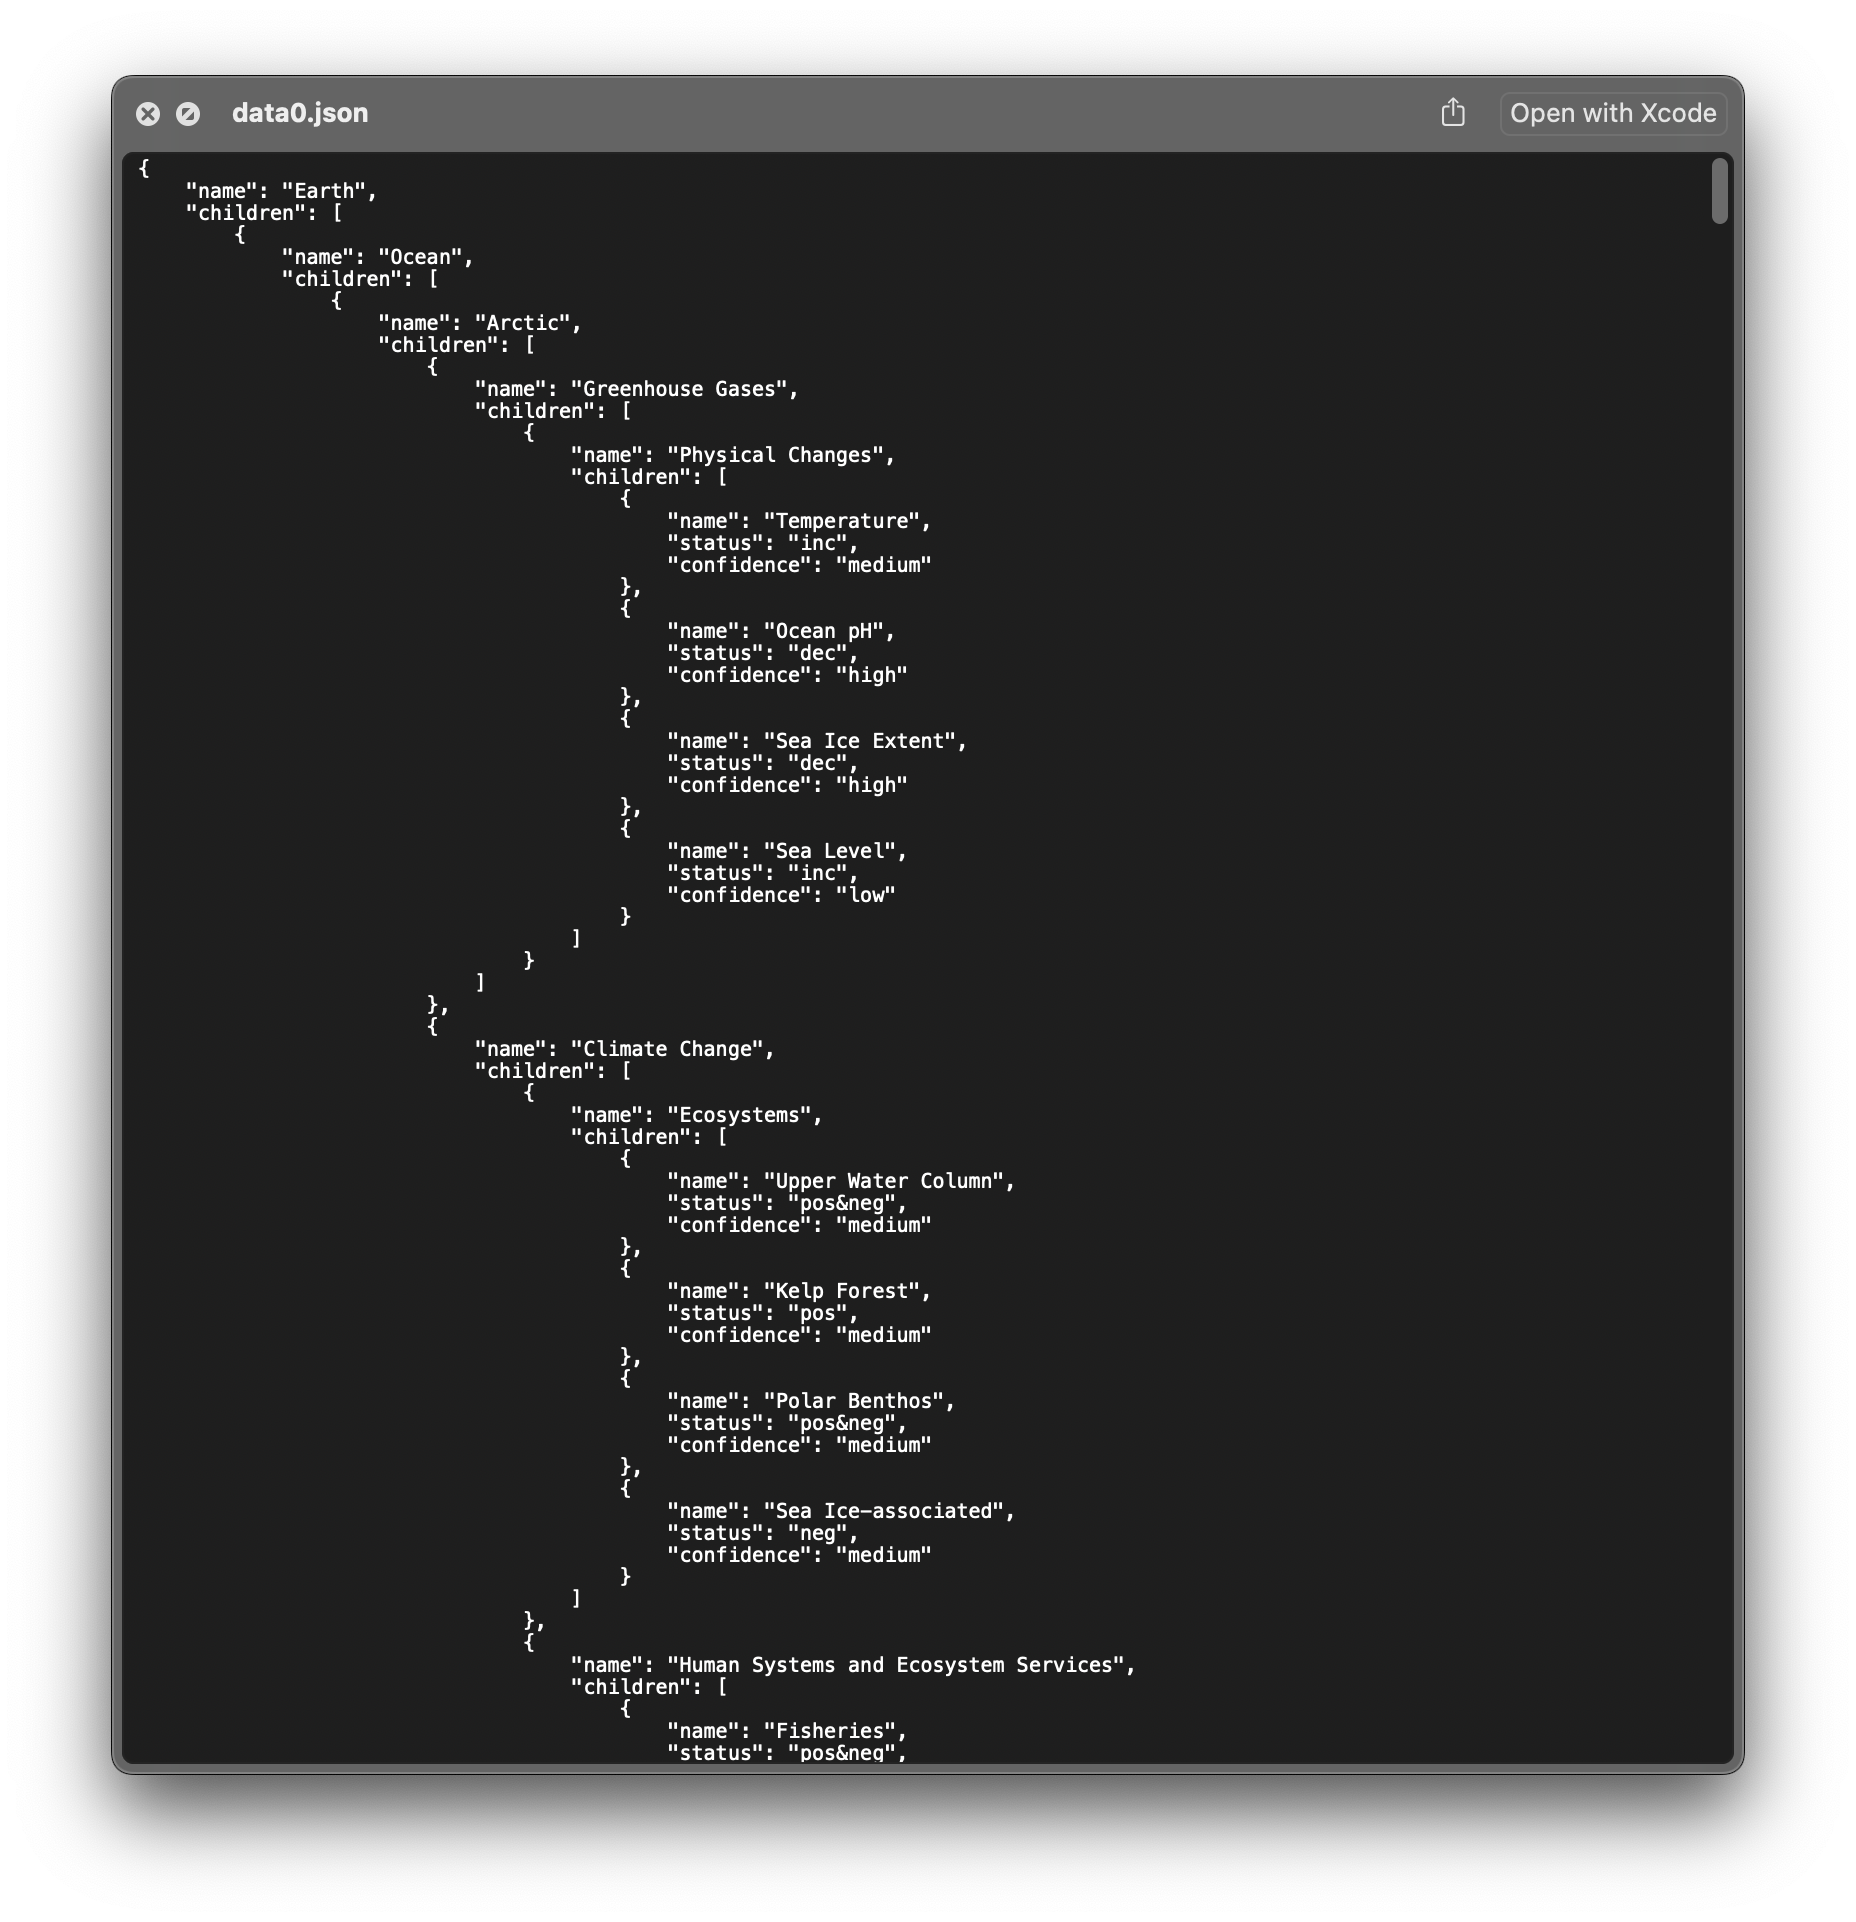1856x1922 pixels.
Task: Click the "Kelp Forest" name line
Action: click(x=798, y=1291)
